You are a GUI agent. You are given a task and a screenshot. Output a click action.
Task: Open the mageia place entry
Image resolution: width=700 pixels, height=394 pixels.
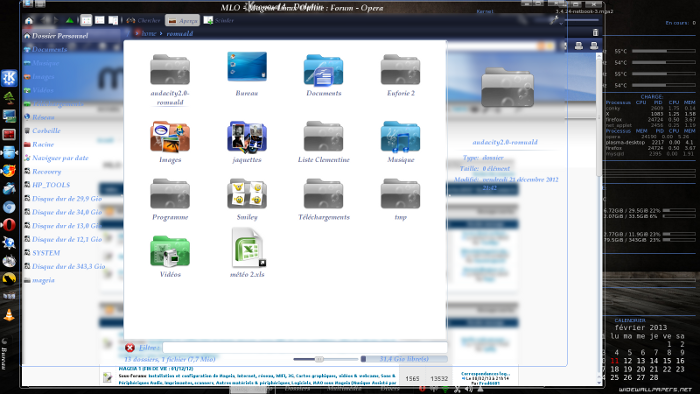click(43, 280)
